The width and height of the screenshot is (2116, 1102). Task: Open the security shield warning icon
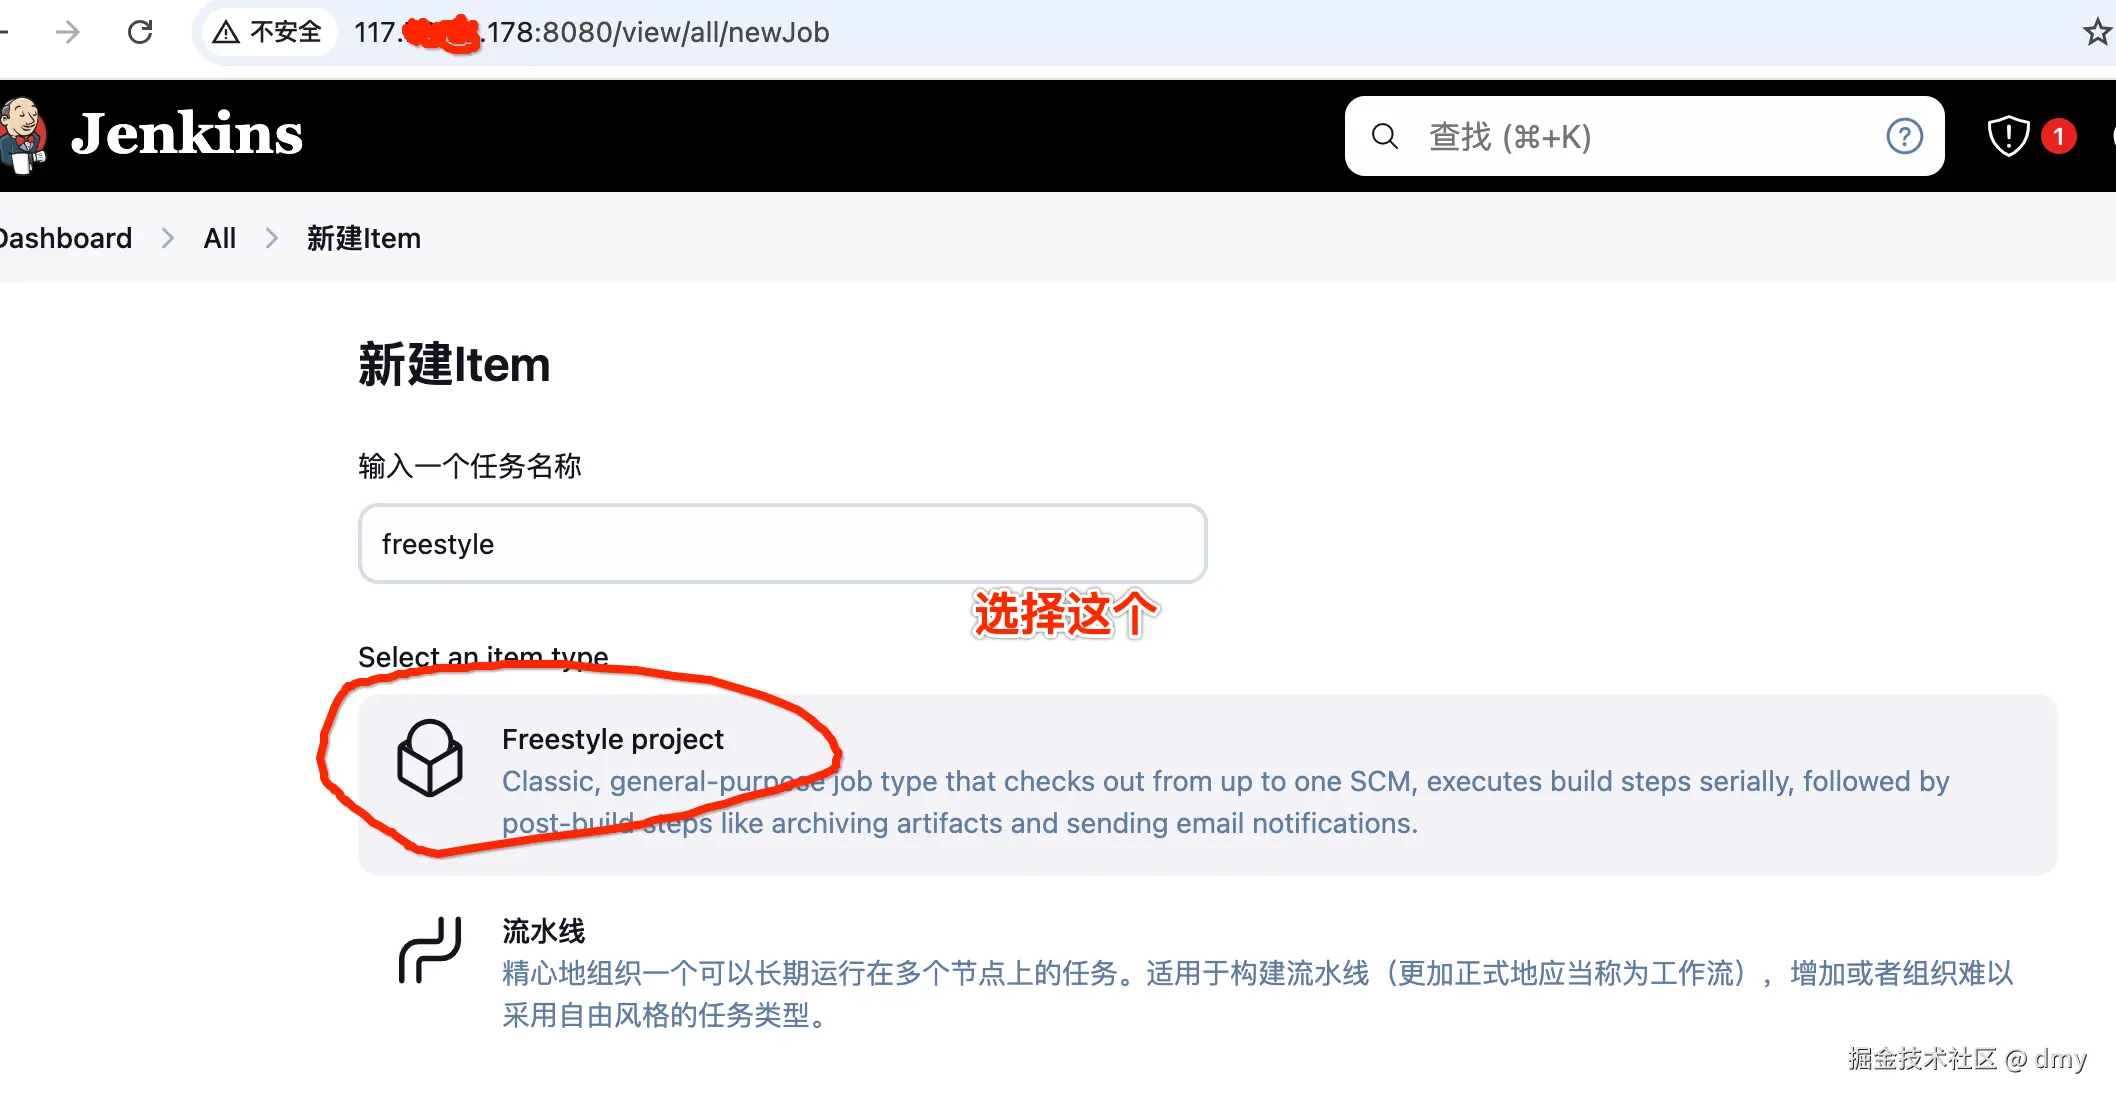2007,136
